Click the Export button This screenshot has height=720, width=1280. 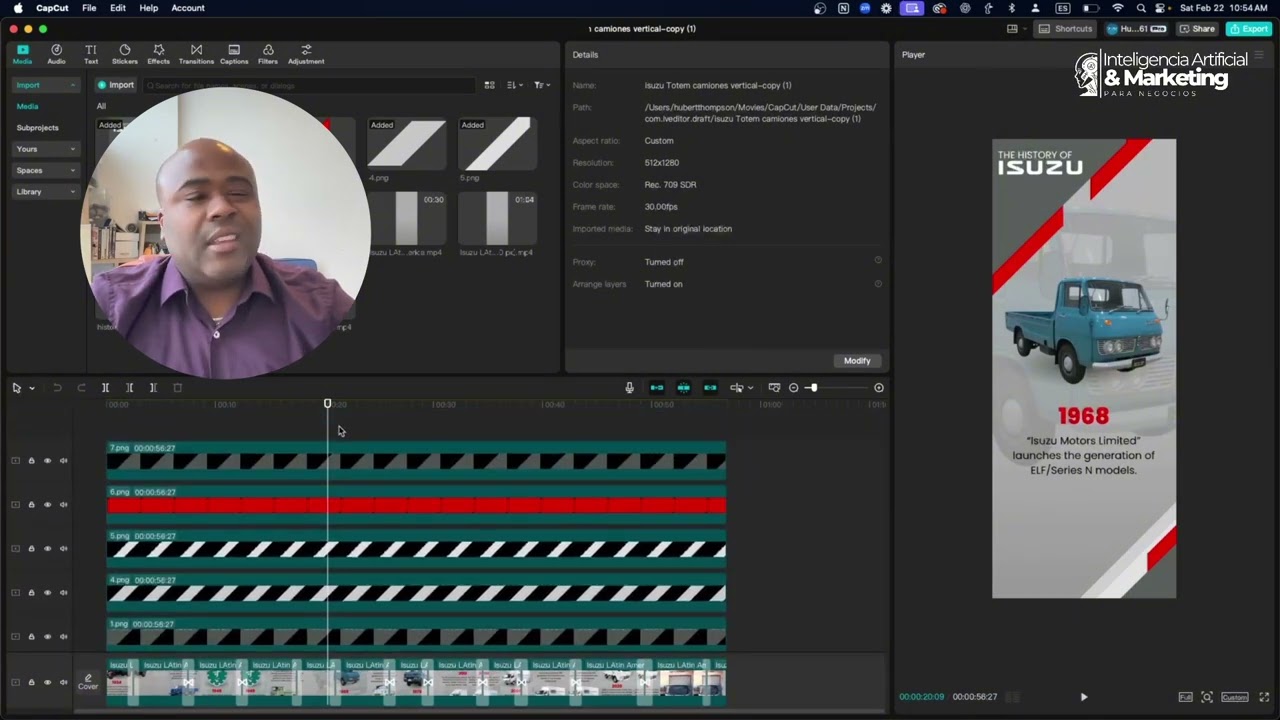(1249, 29)
